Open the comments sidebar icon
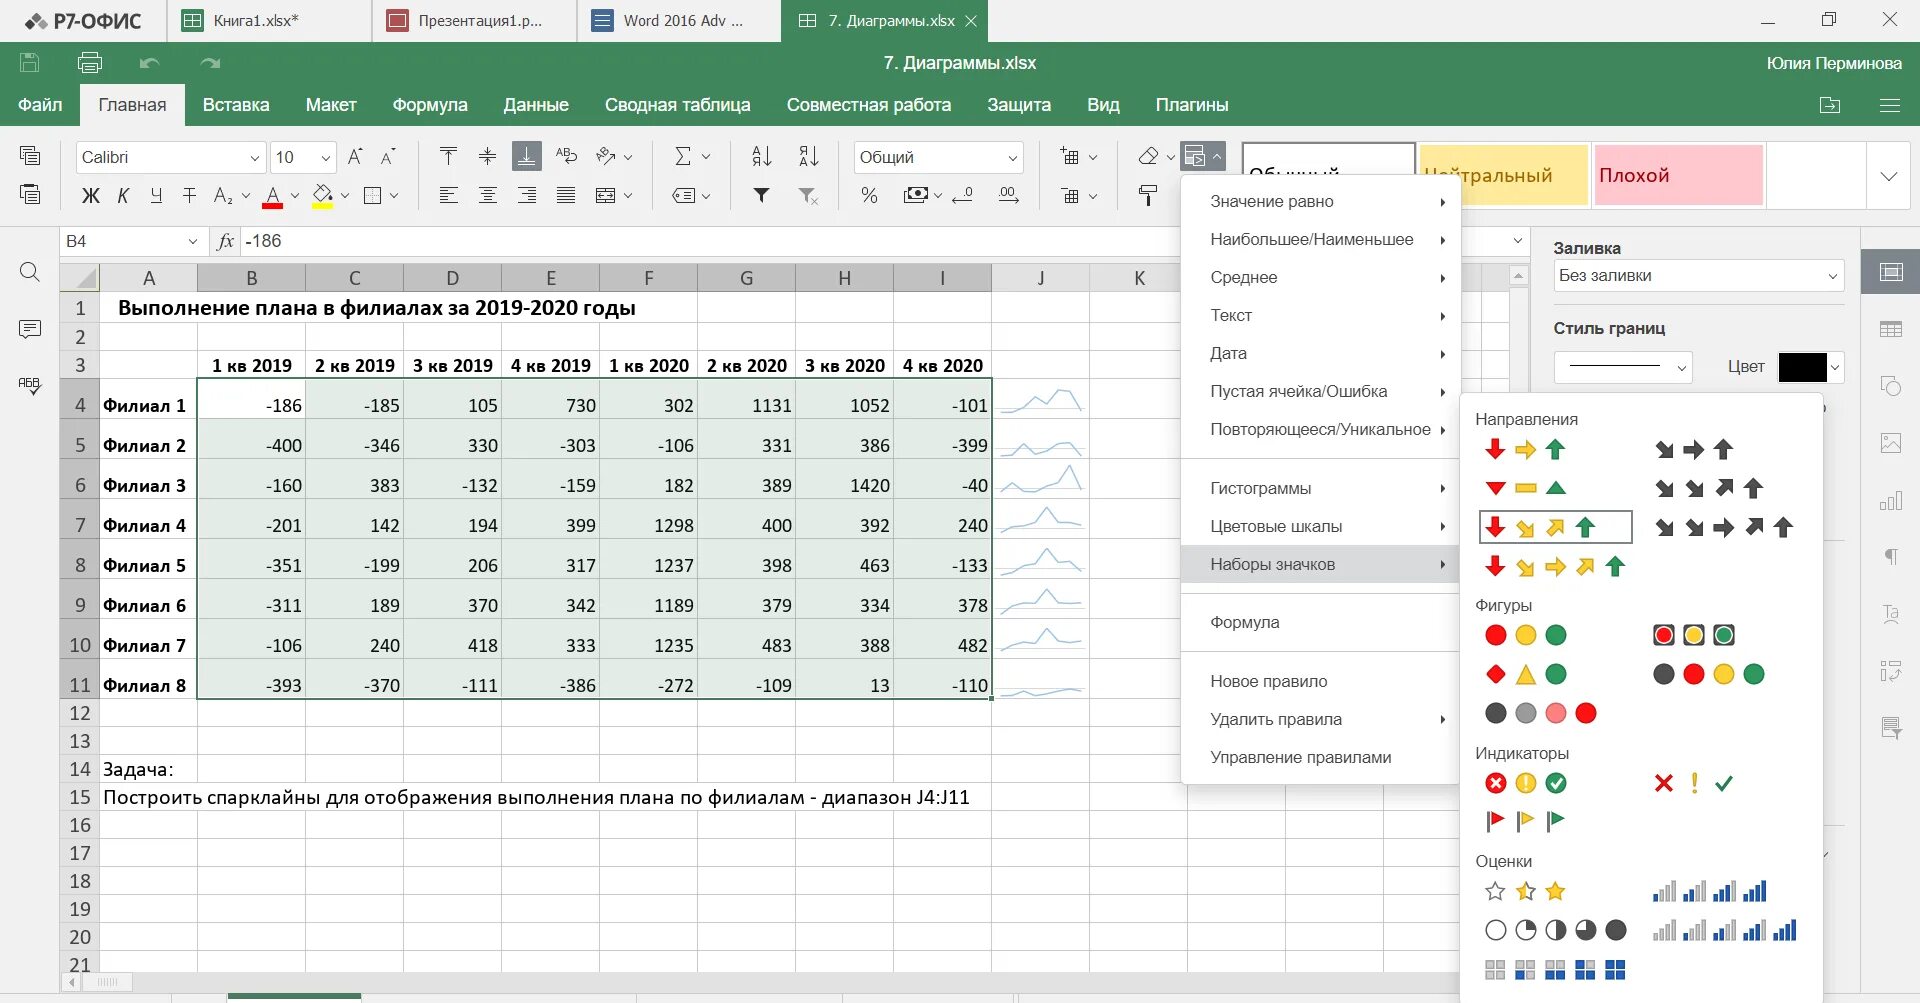This screenshot has height=1003, width=1920. 30,329
